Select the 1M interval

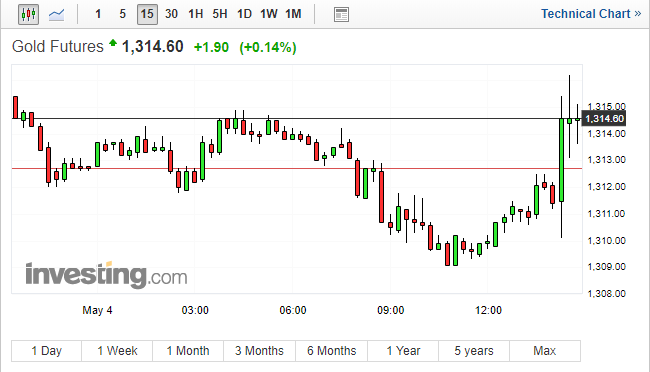coord(293,14)
